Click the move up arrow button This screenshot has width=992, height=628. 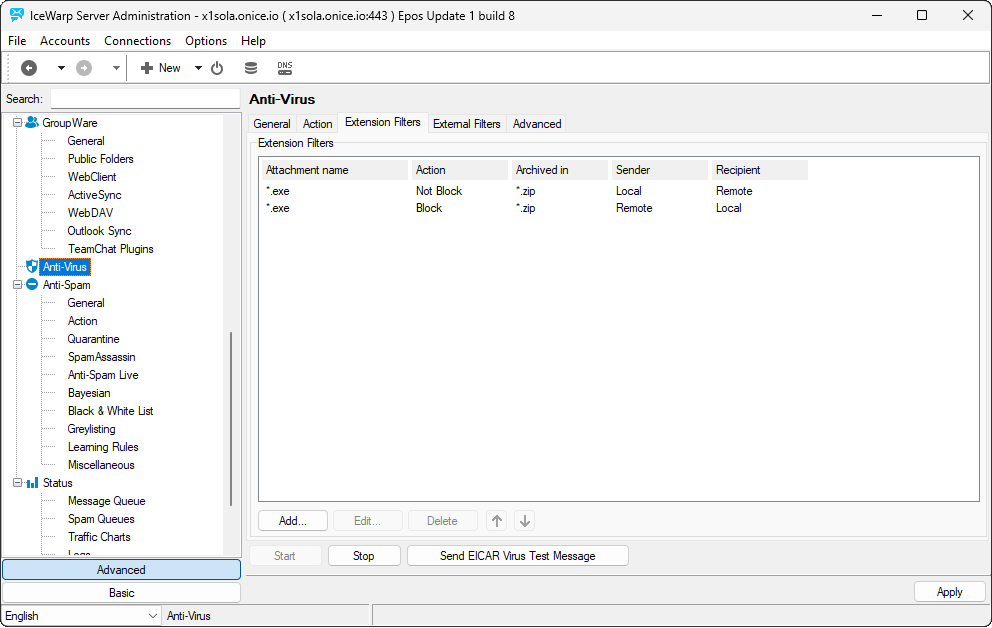pos(497,521)
